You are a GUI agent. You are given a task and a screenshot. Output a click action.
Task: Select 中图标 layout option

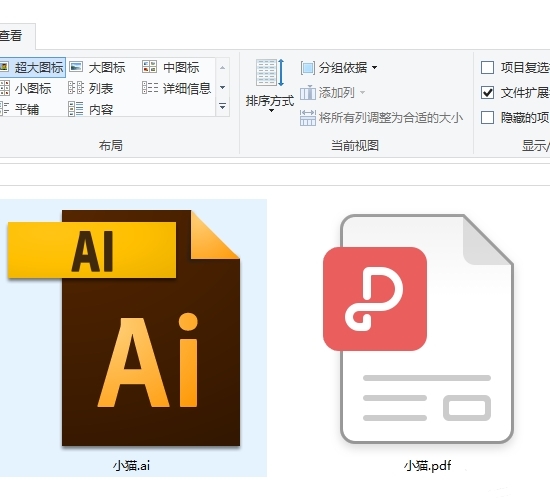coord(171,67)
